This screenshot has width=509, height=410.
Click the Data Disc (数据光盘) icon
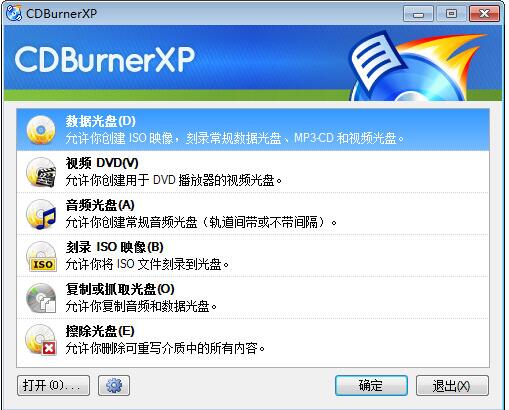[41, 130]
